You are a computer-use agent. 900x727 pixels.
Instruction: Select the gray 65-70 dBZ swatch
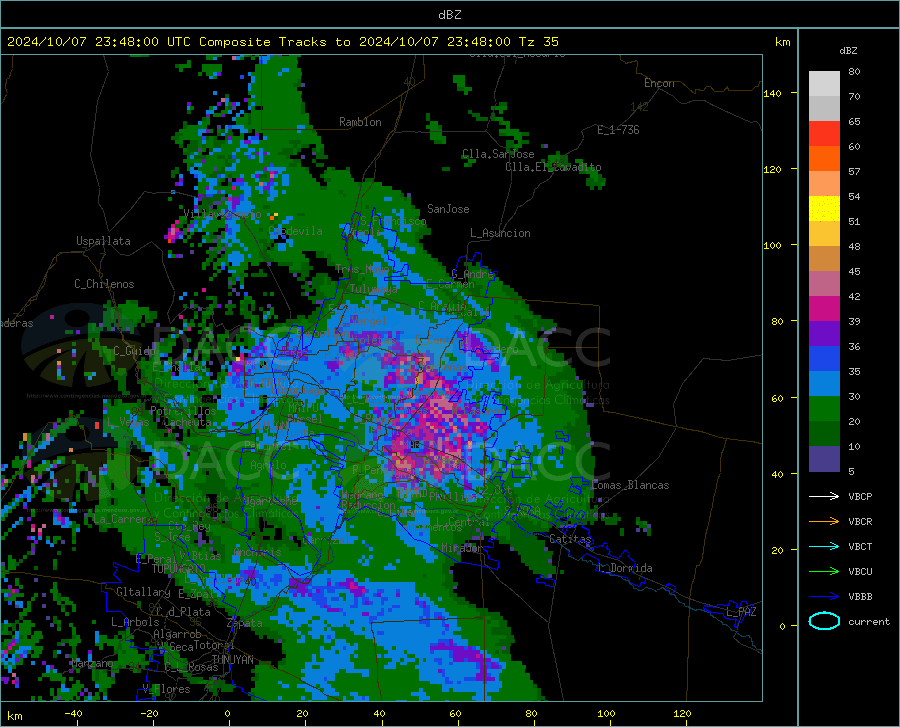point(824,108)
